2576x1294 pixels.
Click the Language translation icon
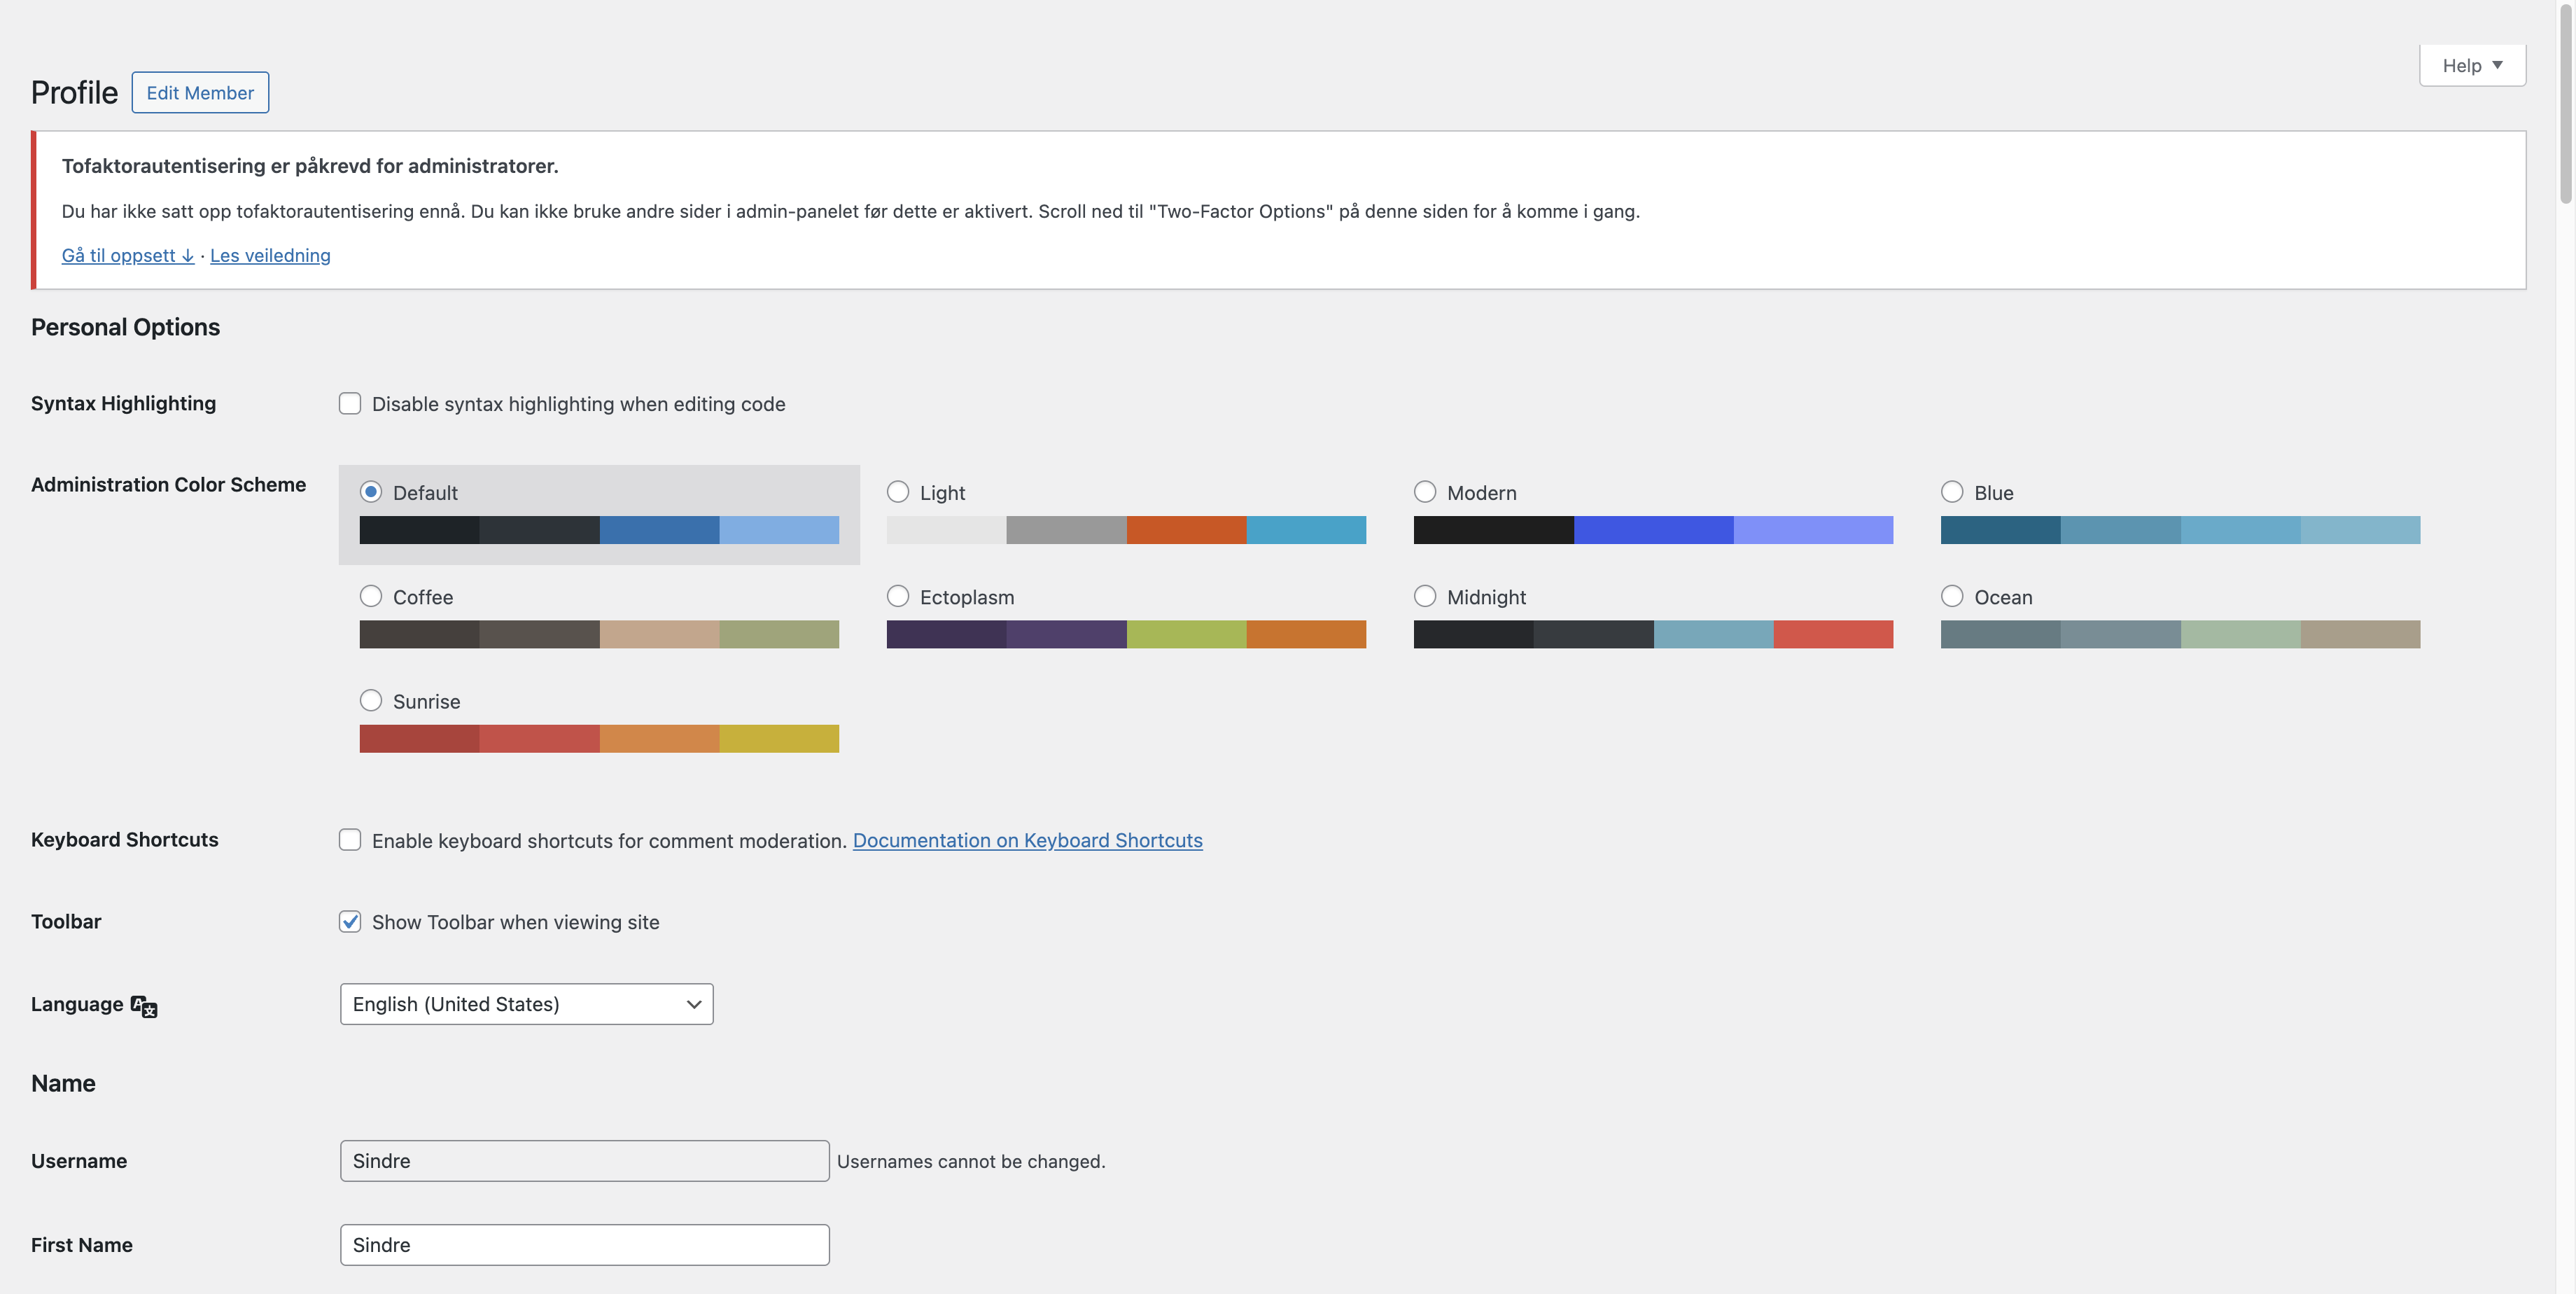[144, 1006]
